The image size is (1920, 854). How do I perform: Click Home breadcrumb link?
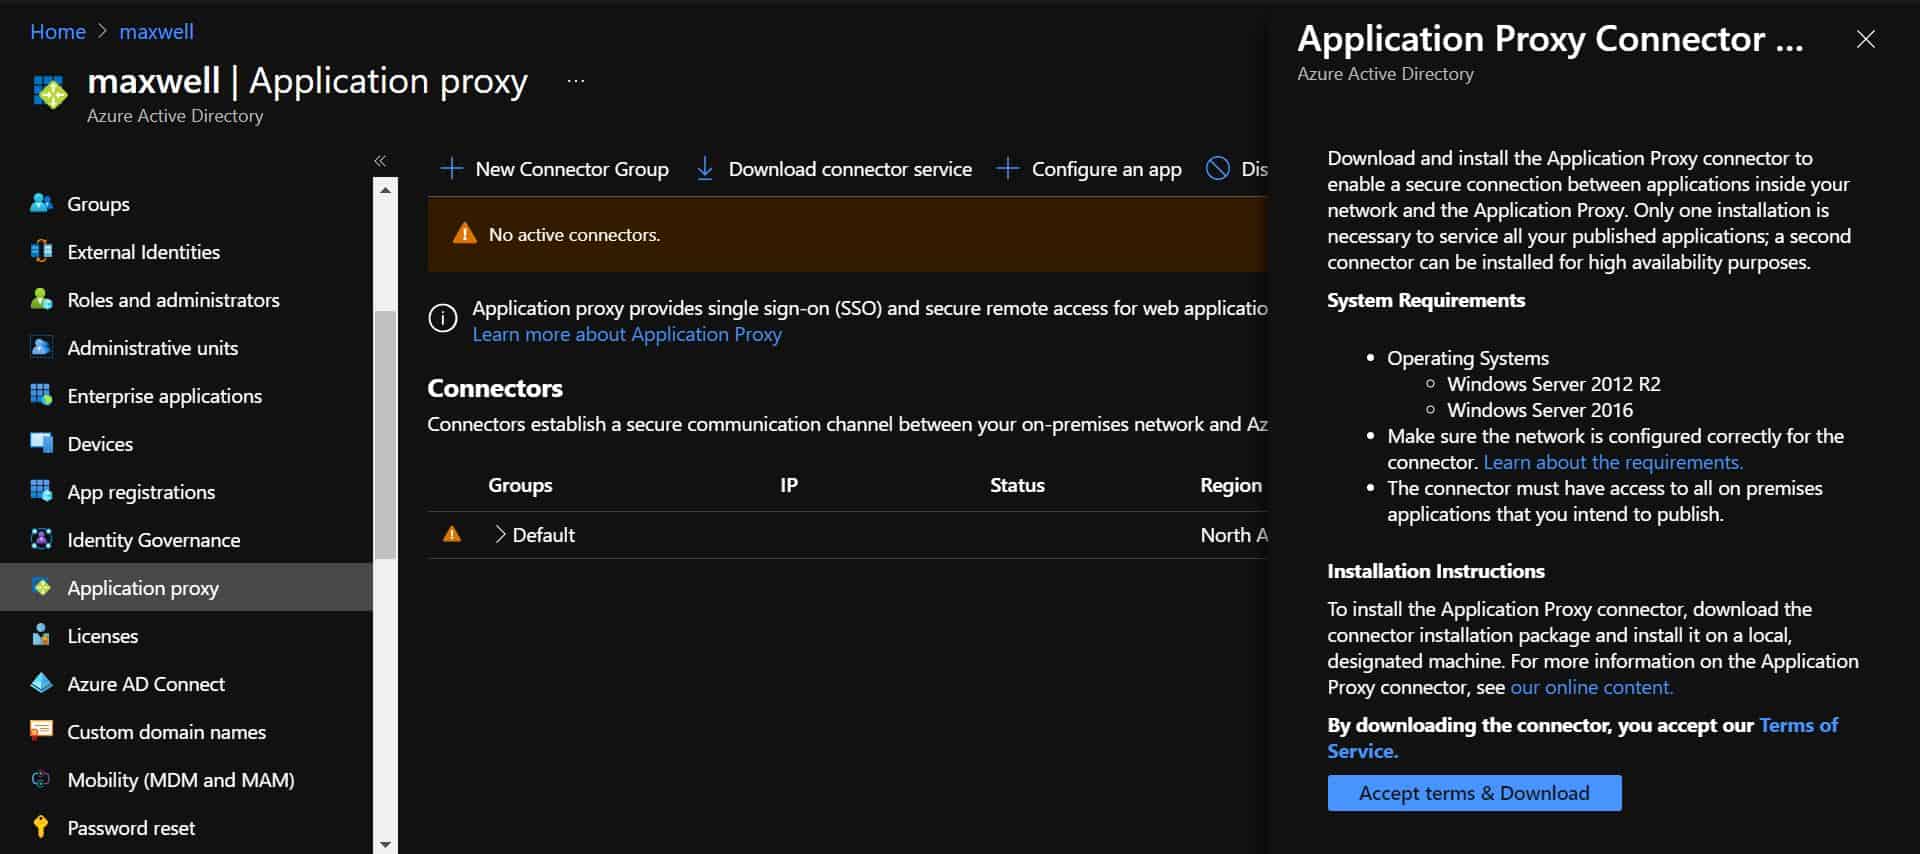click(x=58, y=31)
